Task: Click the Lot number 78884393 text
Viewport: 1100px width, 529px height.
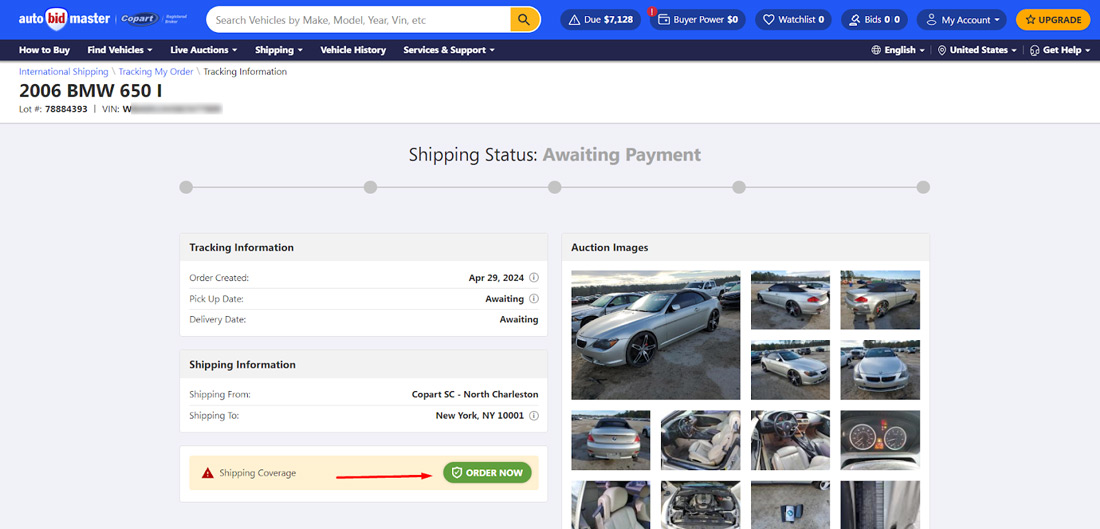Action: tap(66, 109)
